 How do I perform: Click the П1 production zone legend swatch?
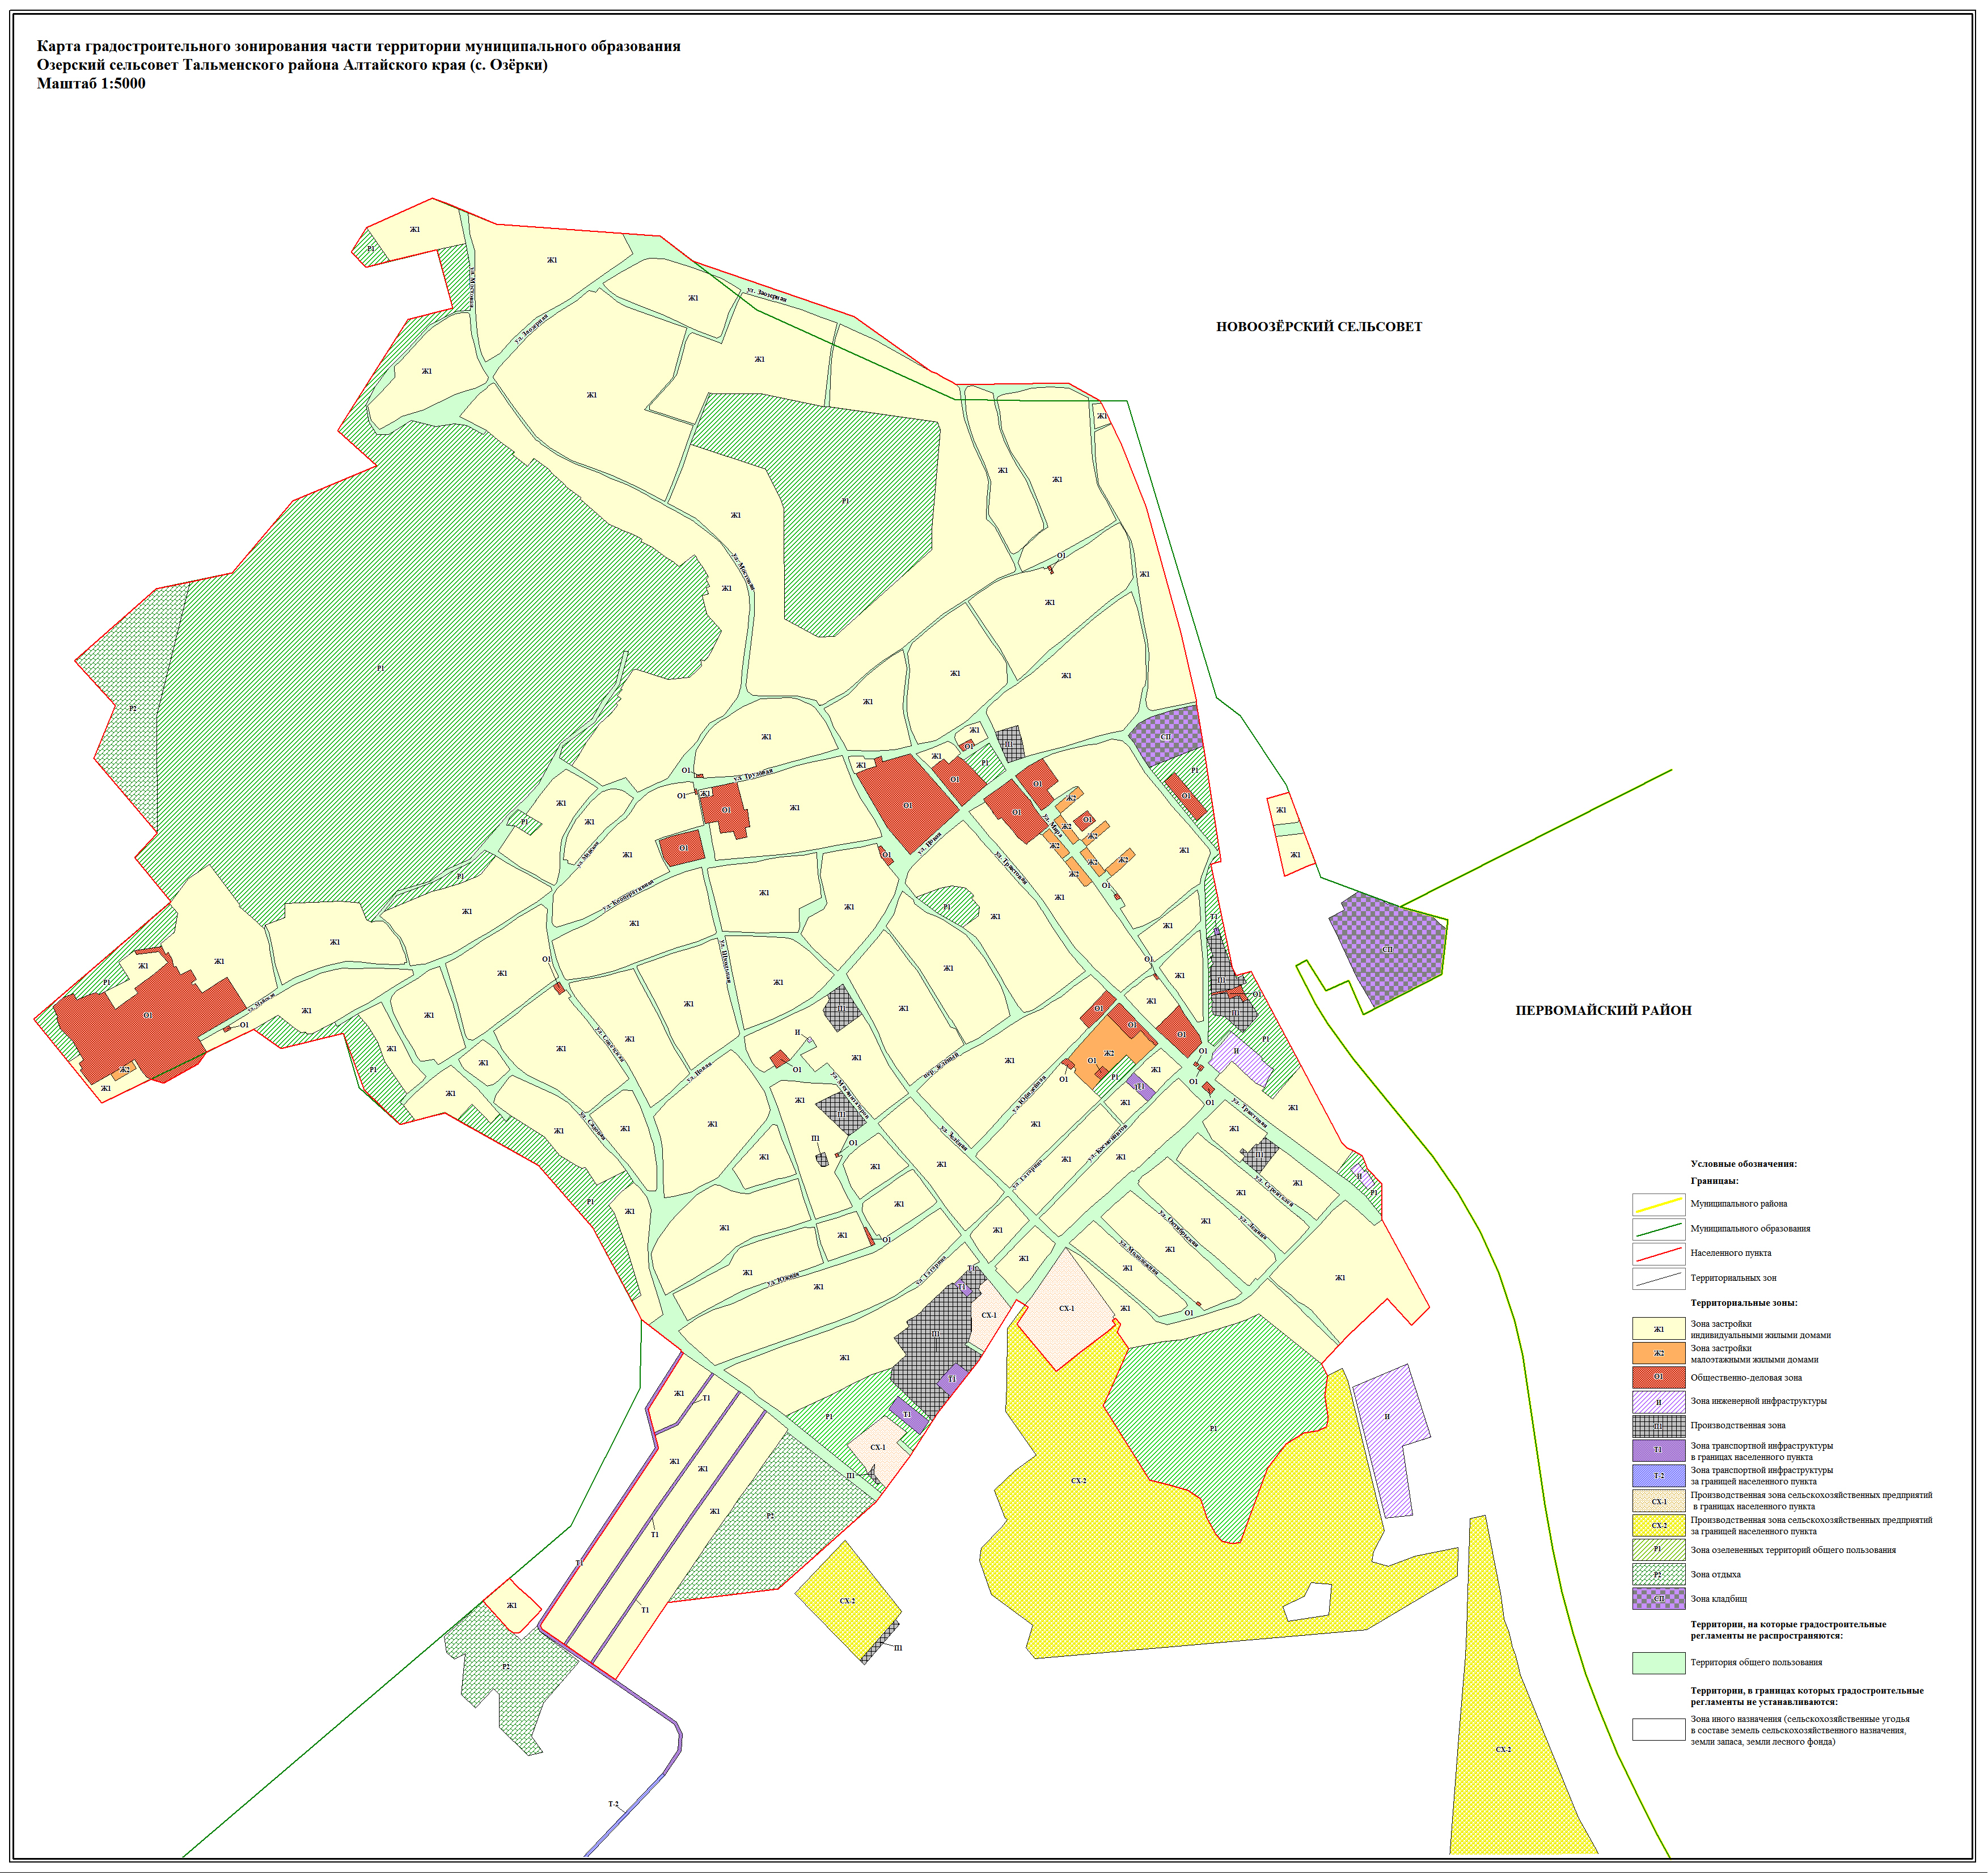point(1658,1426)
